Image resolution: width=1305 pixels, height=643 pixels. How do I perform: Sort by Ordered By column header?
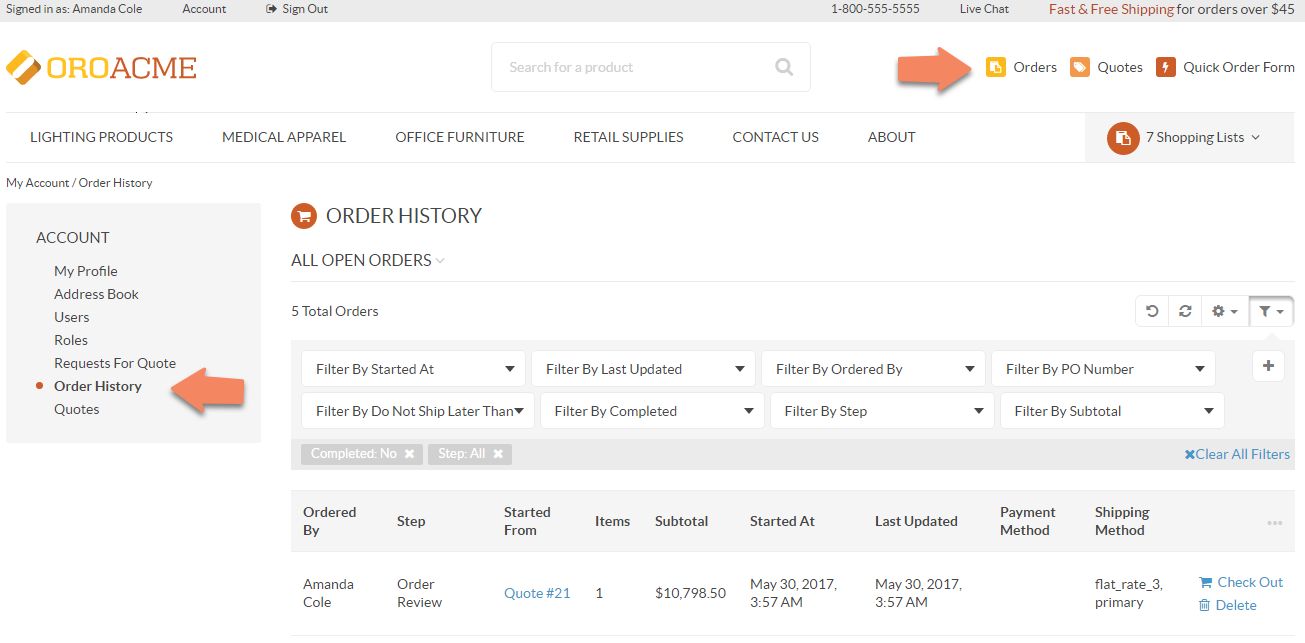[x=330, y=521]
